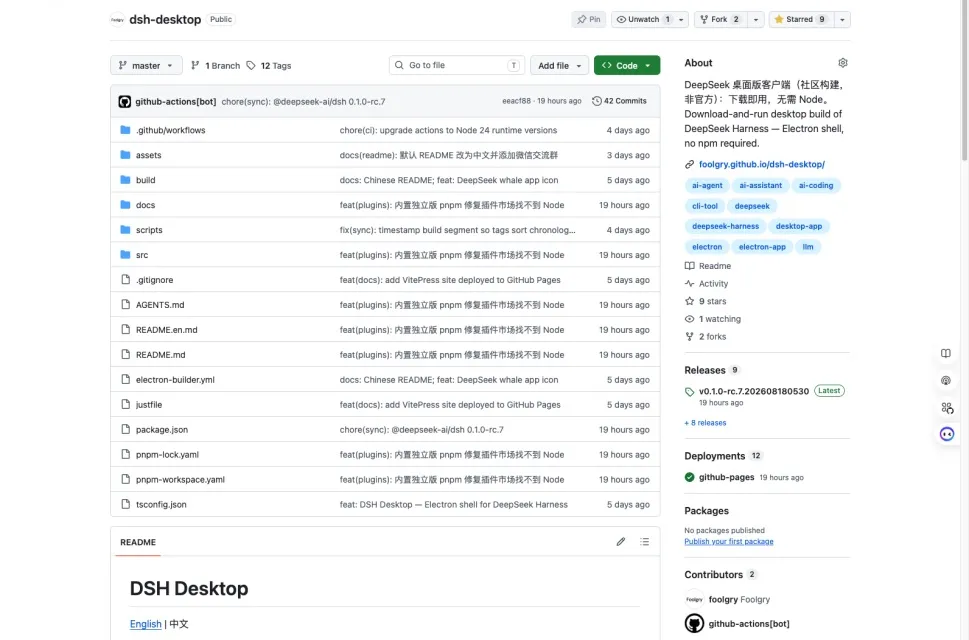Open the pnpm-workspace.yaml file
The image size is (969, 640).
pyautogui.click(x=180, y=479)
